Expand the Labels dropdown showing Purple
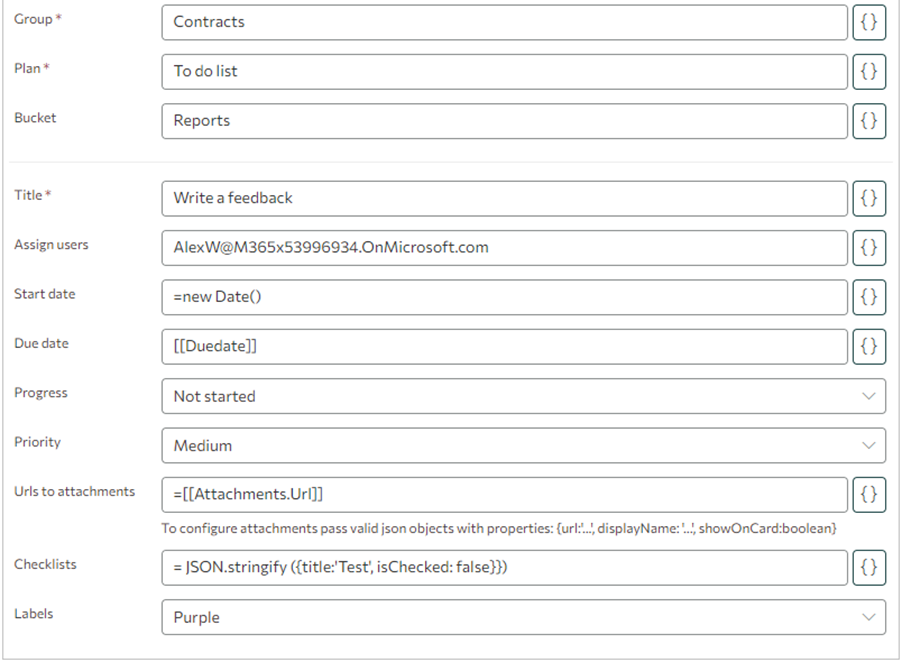The width and height of the screenshot is (902, 662). point(523,617)
